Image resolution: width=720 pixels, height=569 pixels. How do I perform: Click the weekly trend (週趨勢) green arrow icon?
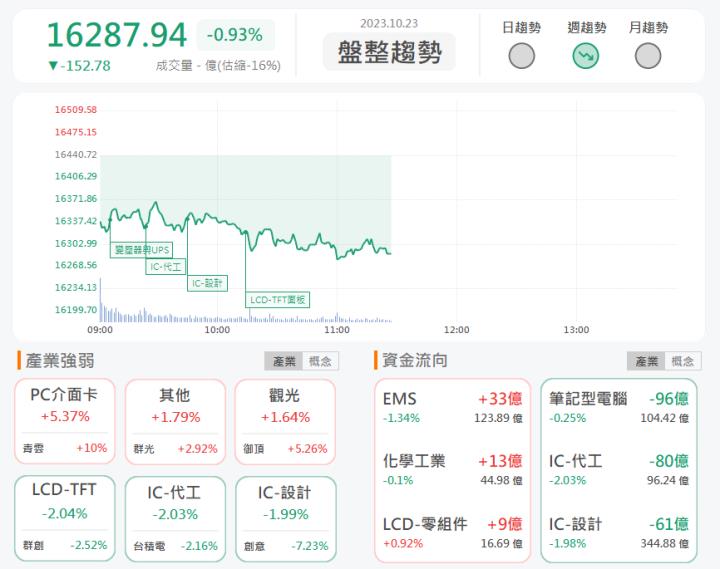[x=585, y=56]
